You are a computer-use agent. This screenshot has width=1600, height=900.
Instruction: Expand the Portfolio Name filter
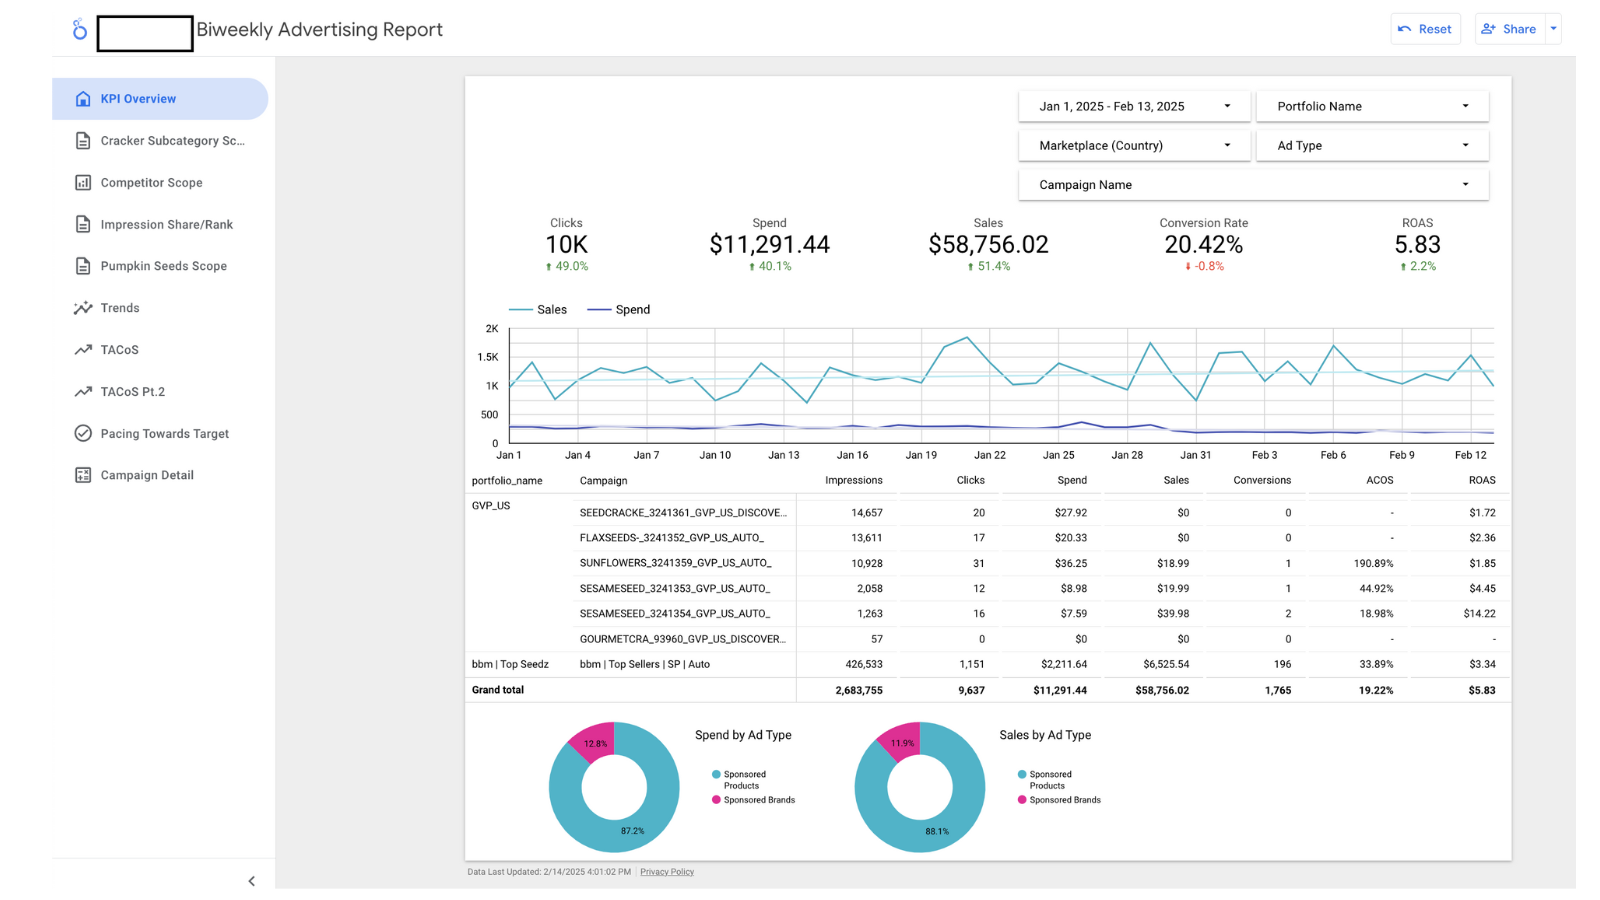(x=1371, y=106)
